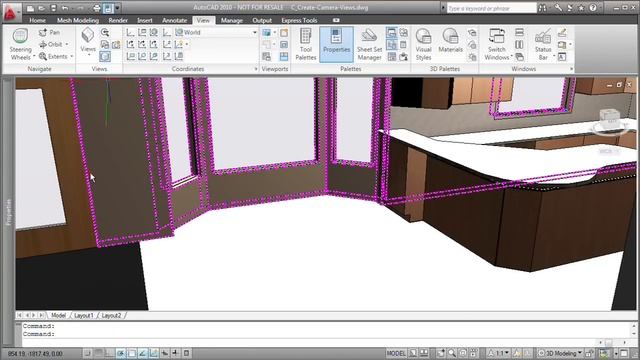Click the Switch Windows button
This screenshot has width=640, height=360.
coord(497,44)
